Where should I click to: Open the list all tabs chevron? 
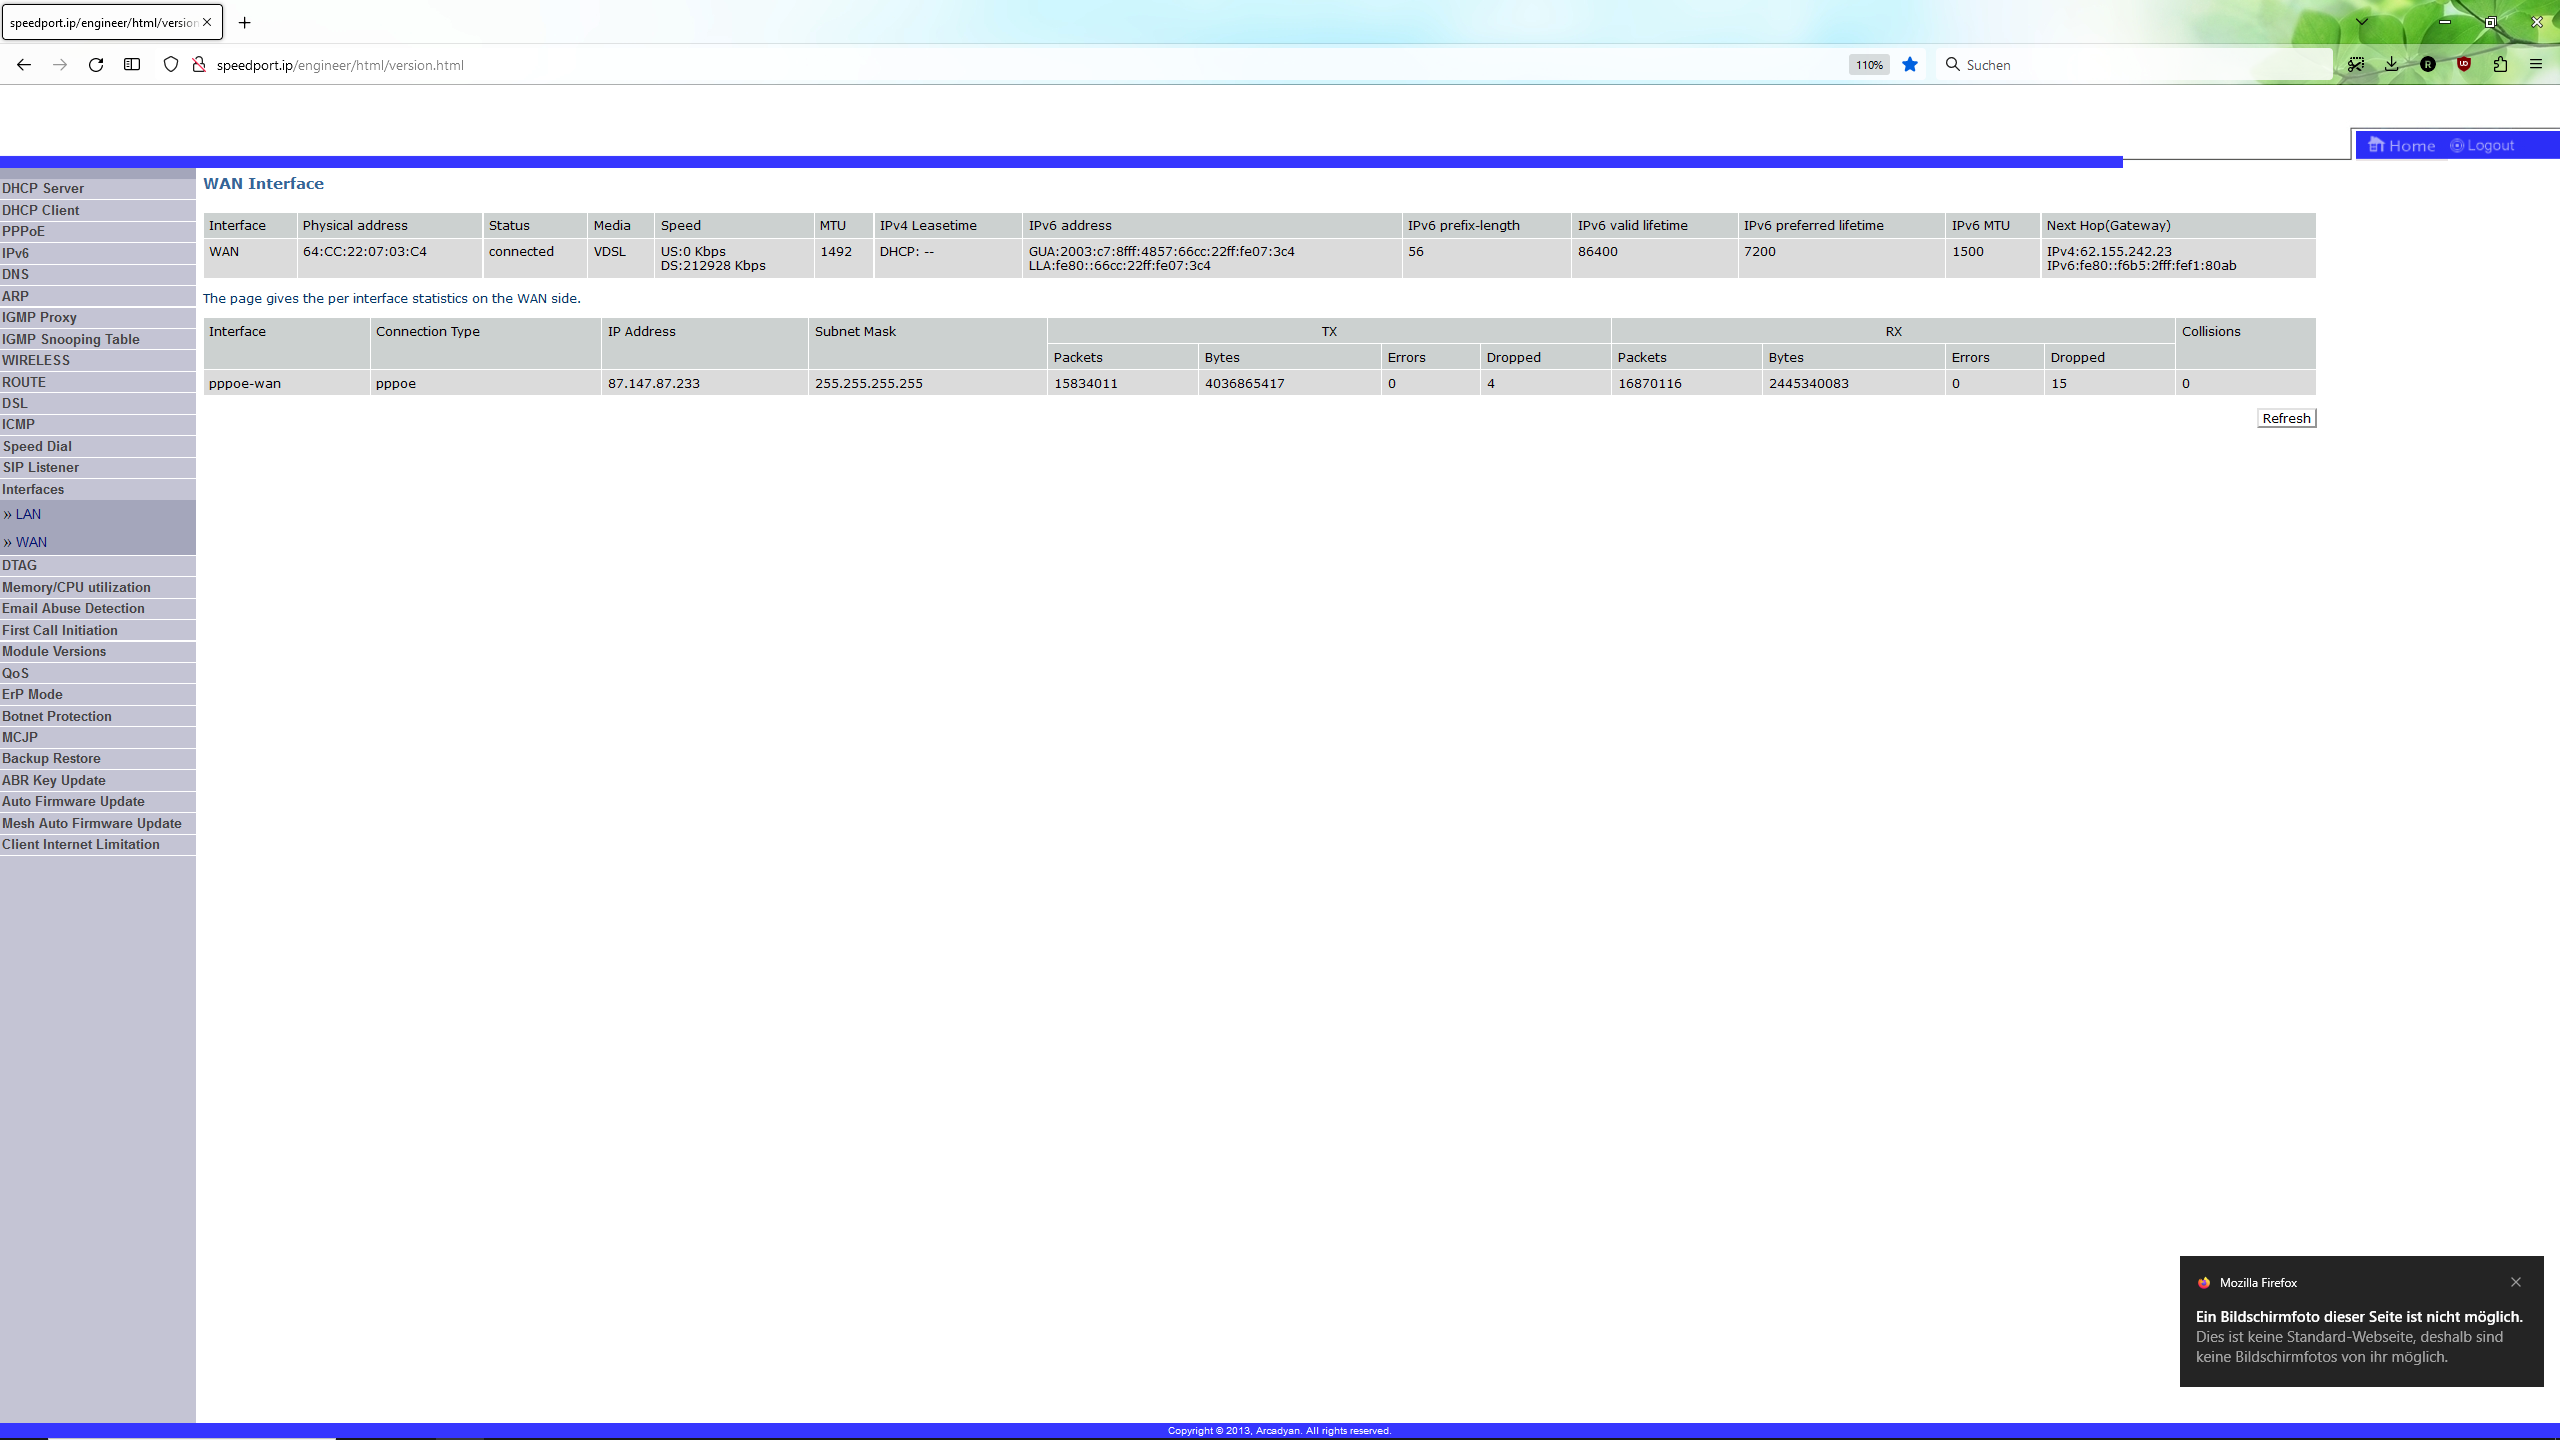(2362, 22)
